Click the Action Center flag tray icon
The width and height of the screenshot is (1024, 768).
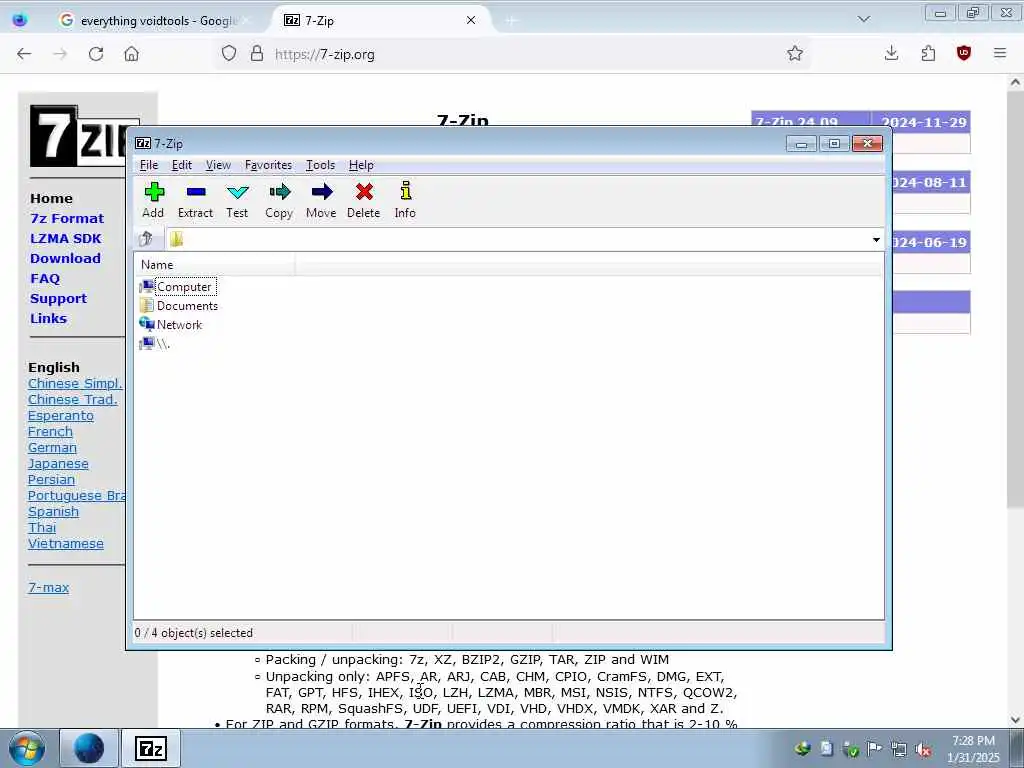point(874,749)
